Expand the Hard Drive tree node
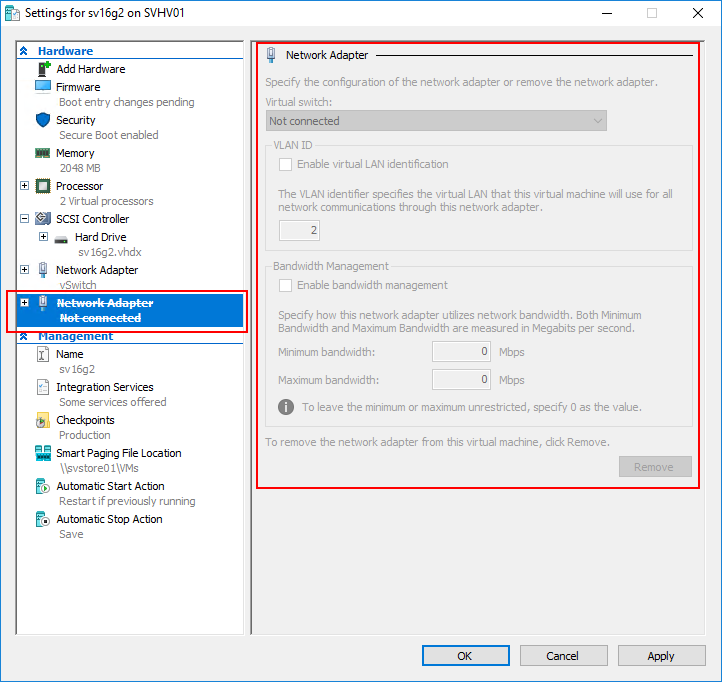Image resolution: width=722 pixels, height=682 pixels. click(43, 237)
